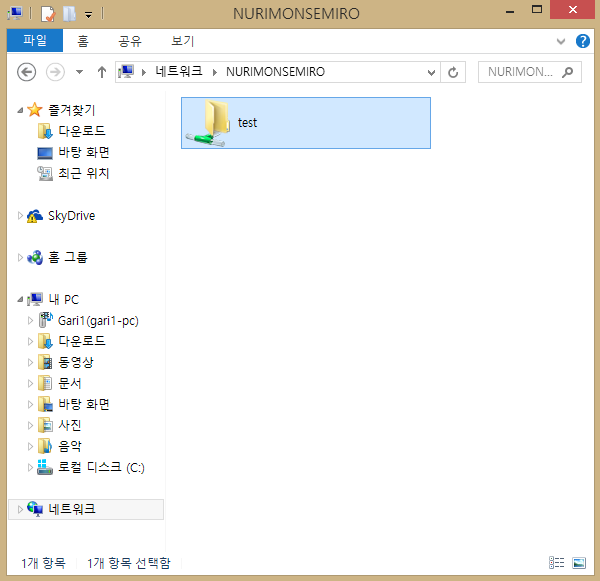Click the back navigation arrow
Image resolution: width=600 pixels, height=581 pixels.
pyautogui.click(x=26, y=72)
